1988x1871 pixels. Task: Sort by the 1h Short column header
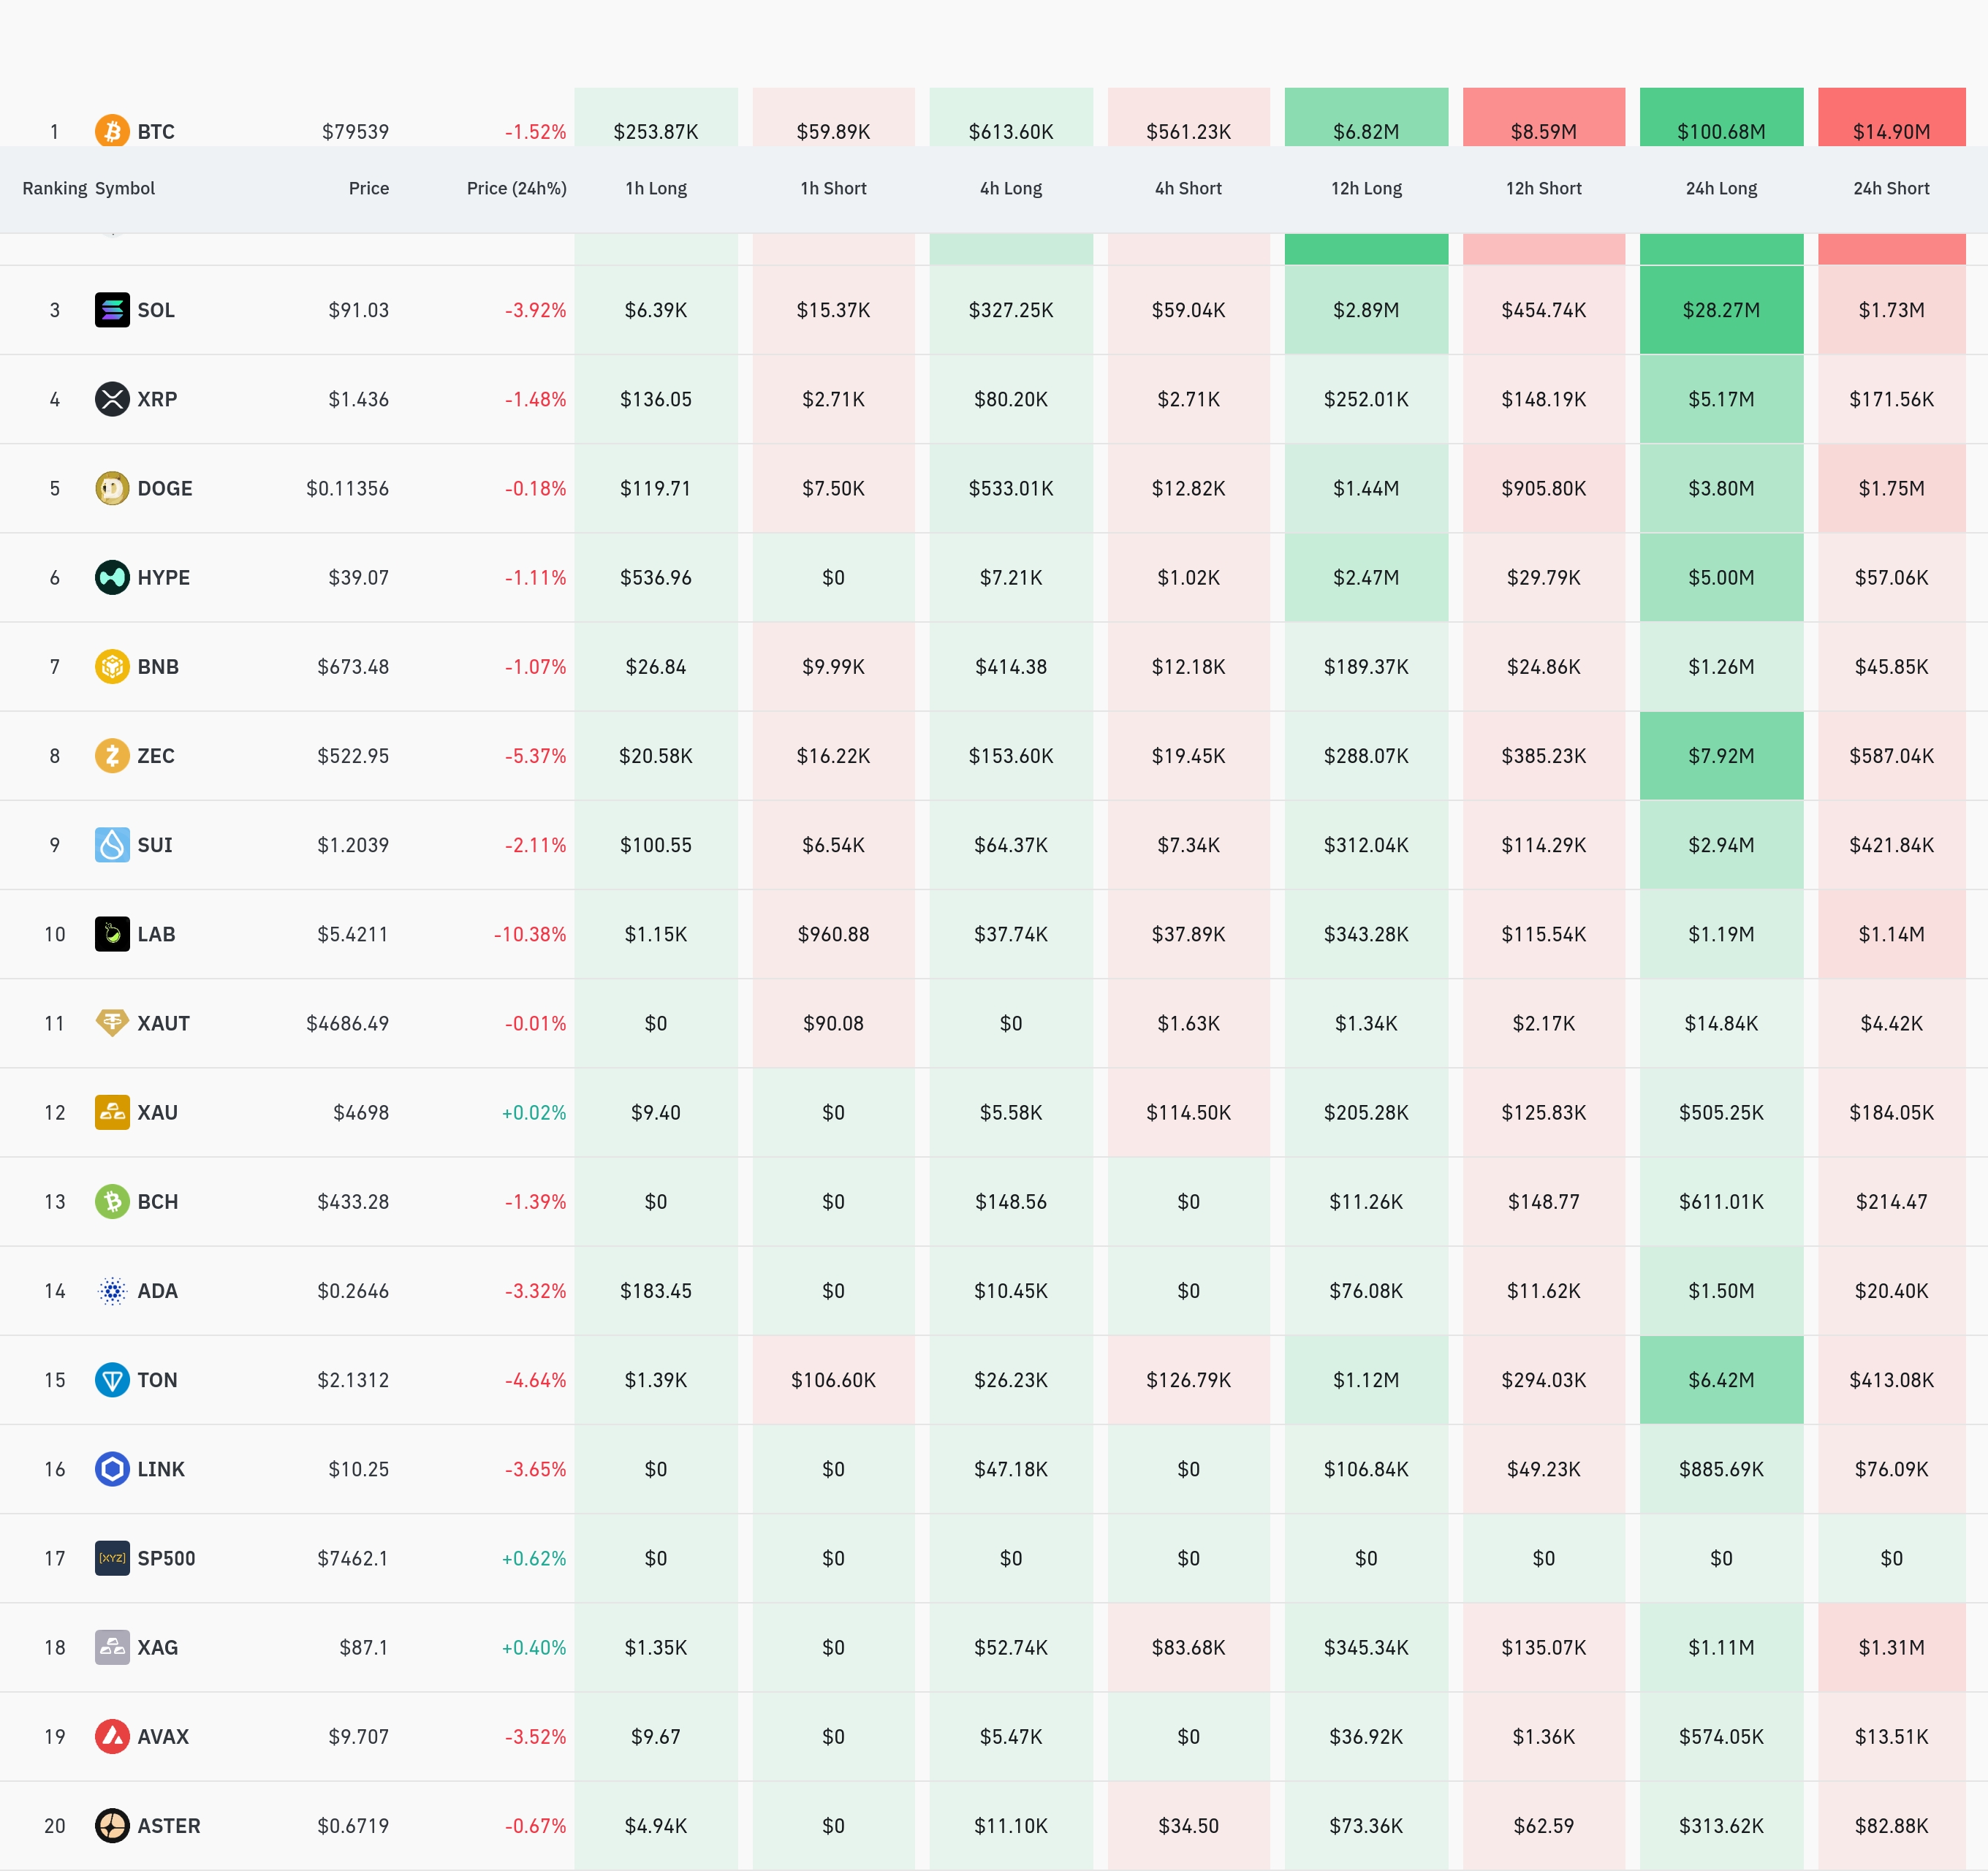point(834,188)
